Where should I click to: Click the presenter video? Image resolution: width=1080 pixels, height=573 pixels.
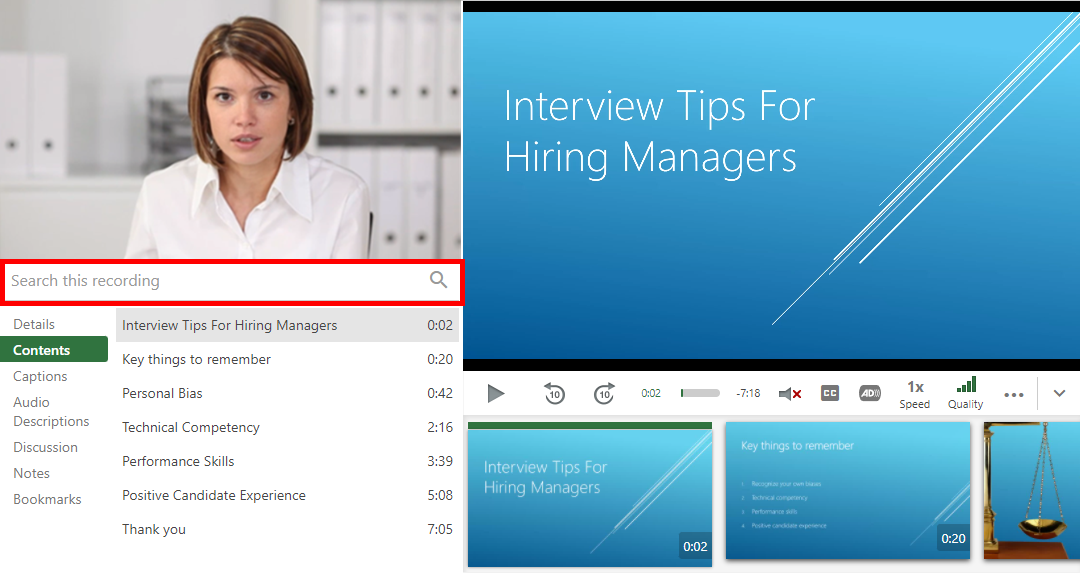231,129
